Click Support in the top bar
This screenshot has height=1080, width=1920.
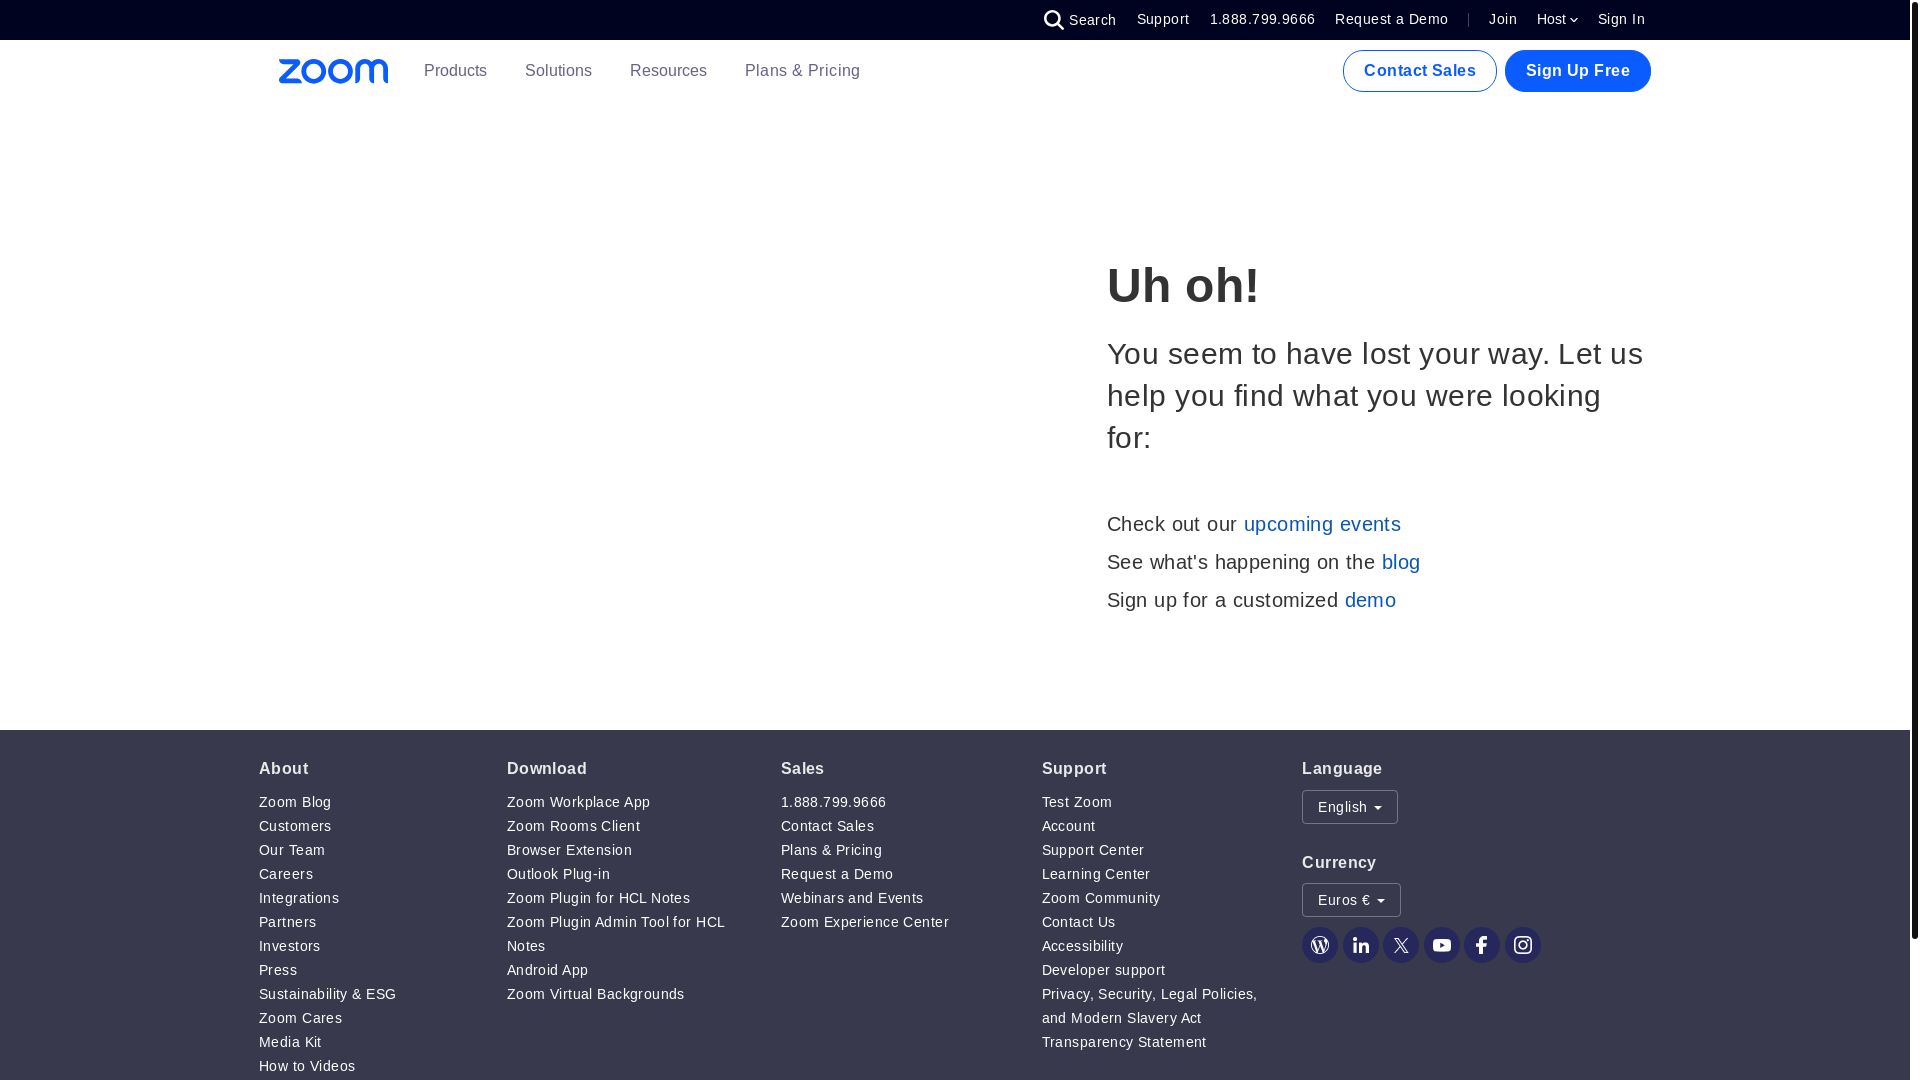click(x=1163, y=19)
